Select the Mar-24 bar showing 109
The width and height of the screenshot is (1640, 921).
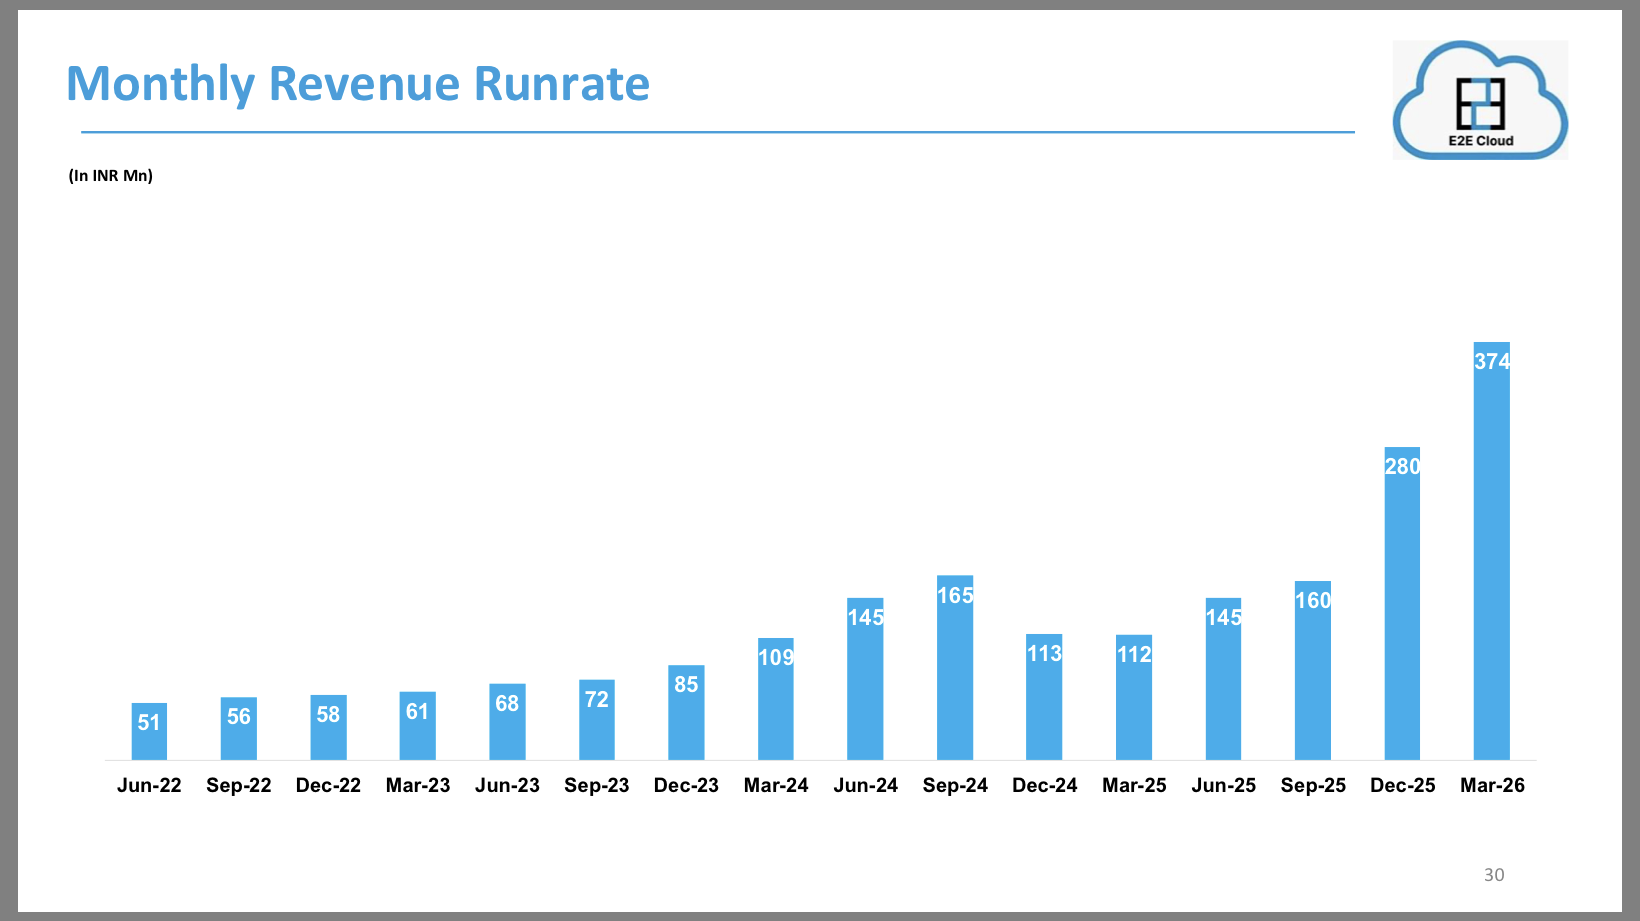775,699
